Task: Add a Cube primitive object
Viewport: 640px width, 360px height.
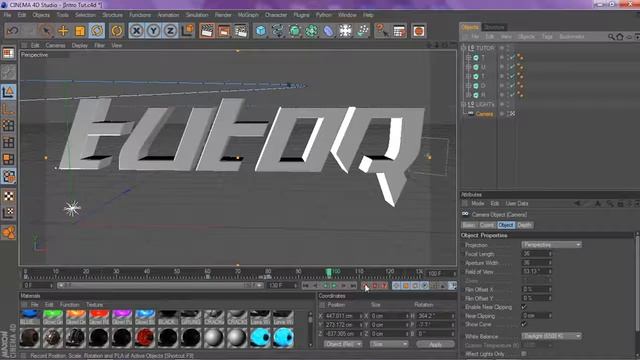Action: pyautogui.click(x=260, y=31)
